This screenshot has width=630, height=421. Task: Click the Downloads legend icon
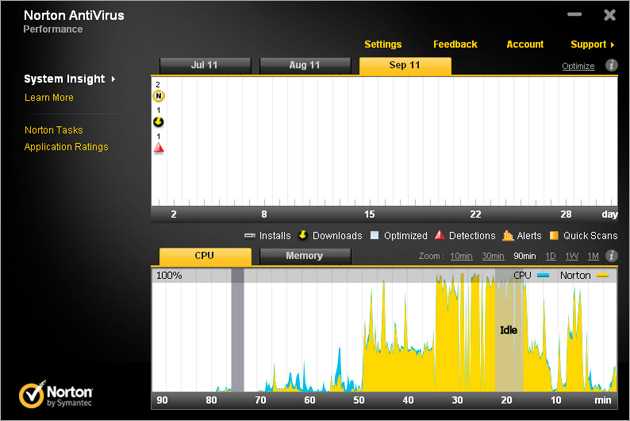tap(303, 235)
